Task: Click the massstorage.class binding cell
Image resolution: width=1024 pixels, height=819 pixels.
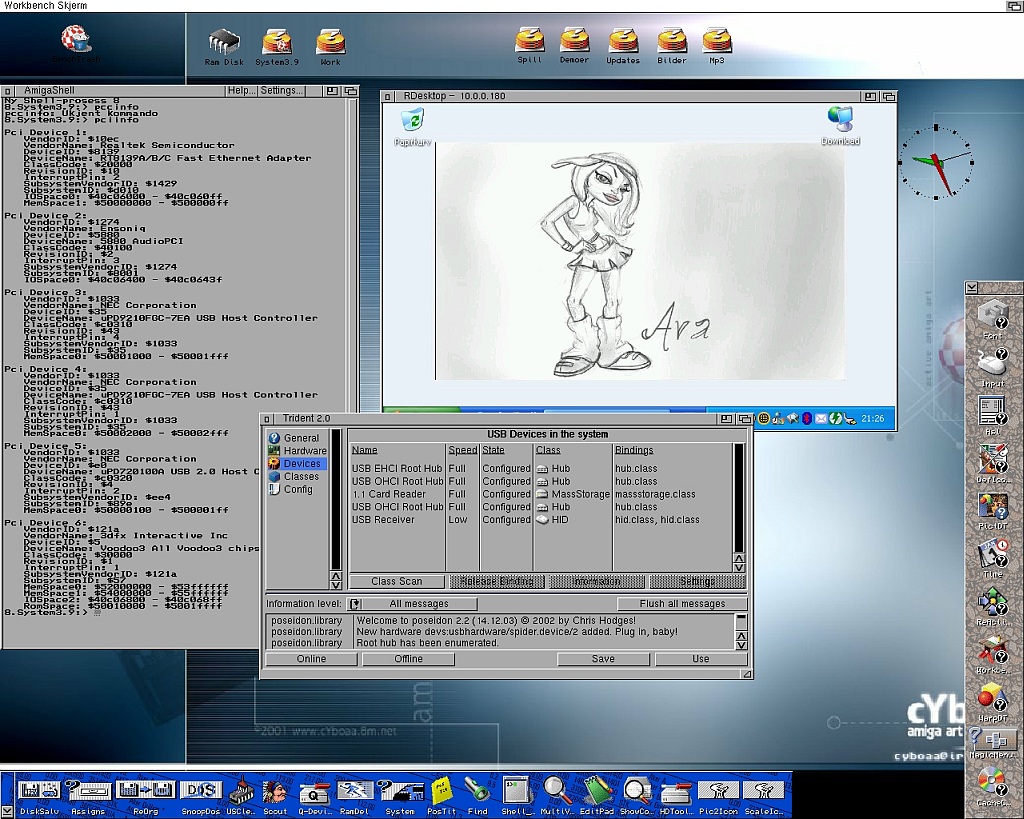Action: (655, 494)
